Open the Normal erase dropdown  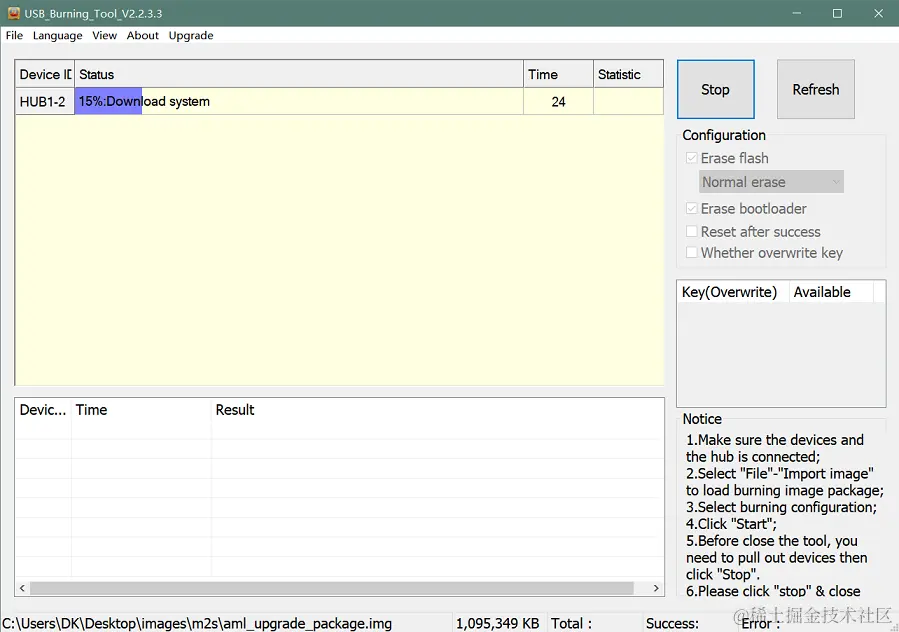pos(771,182)
